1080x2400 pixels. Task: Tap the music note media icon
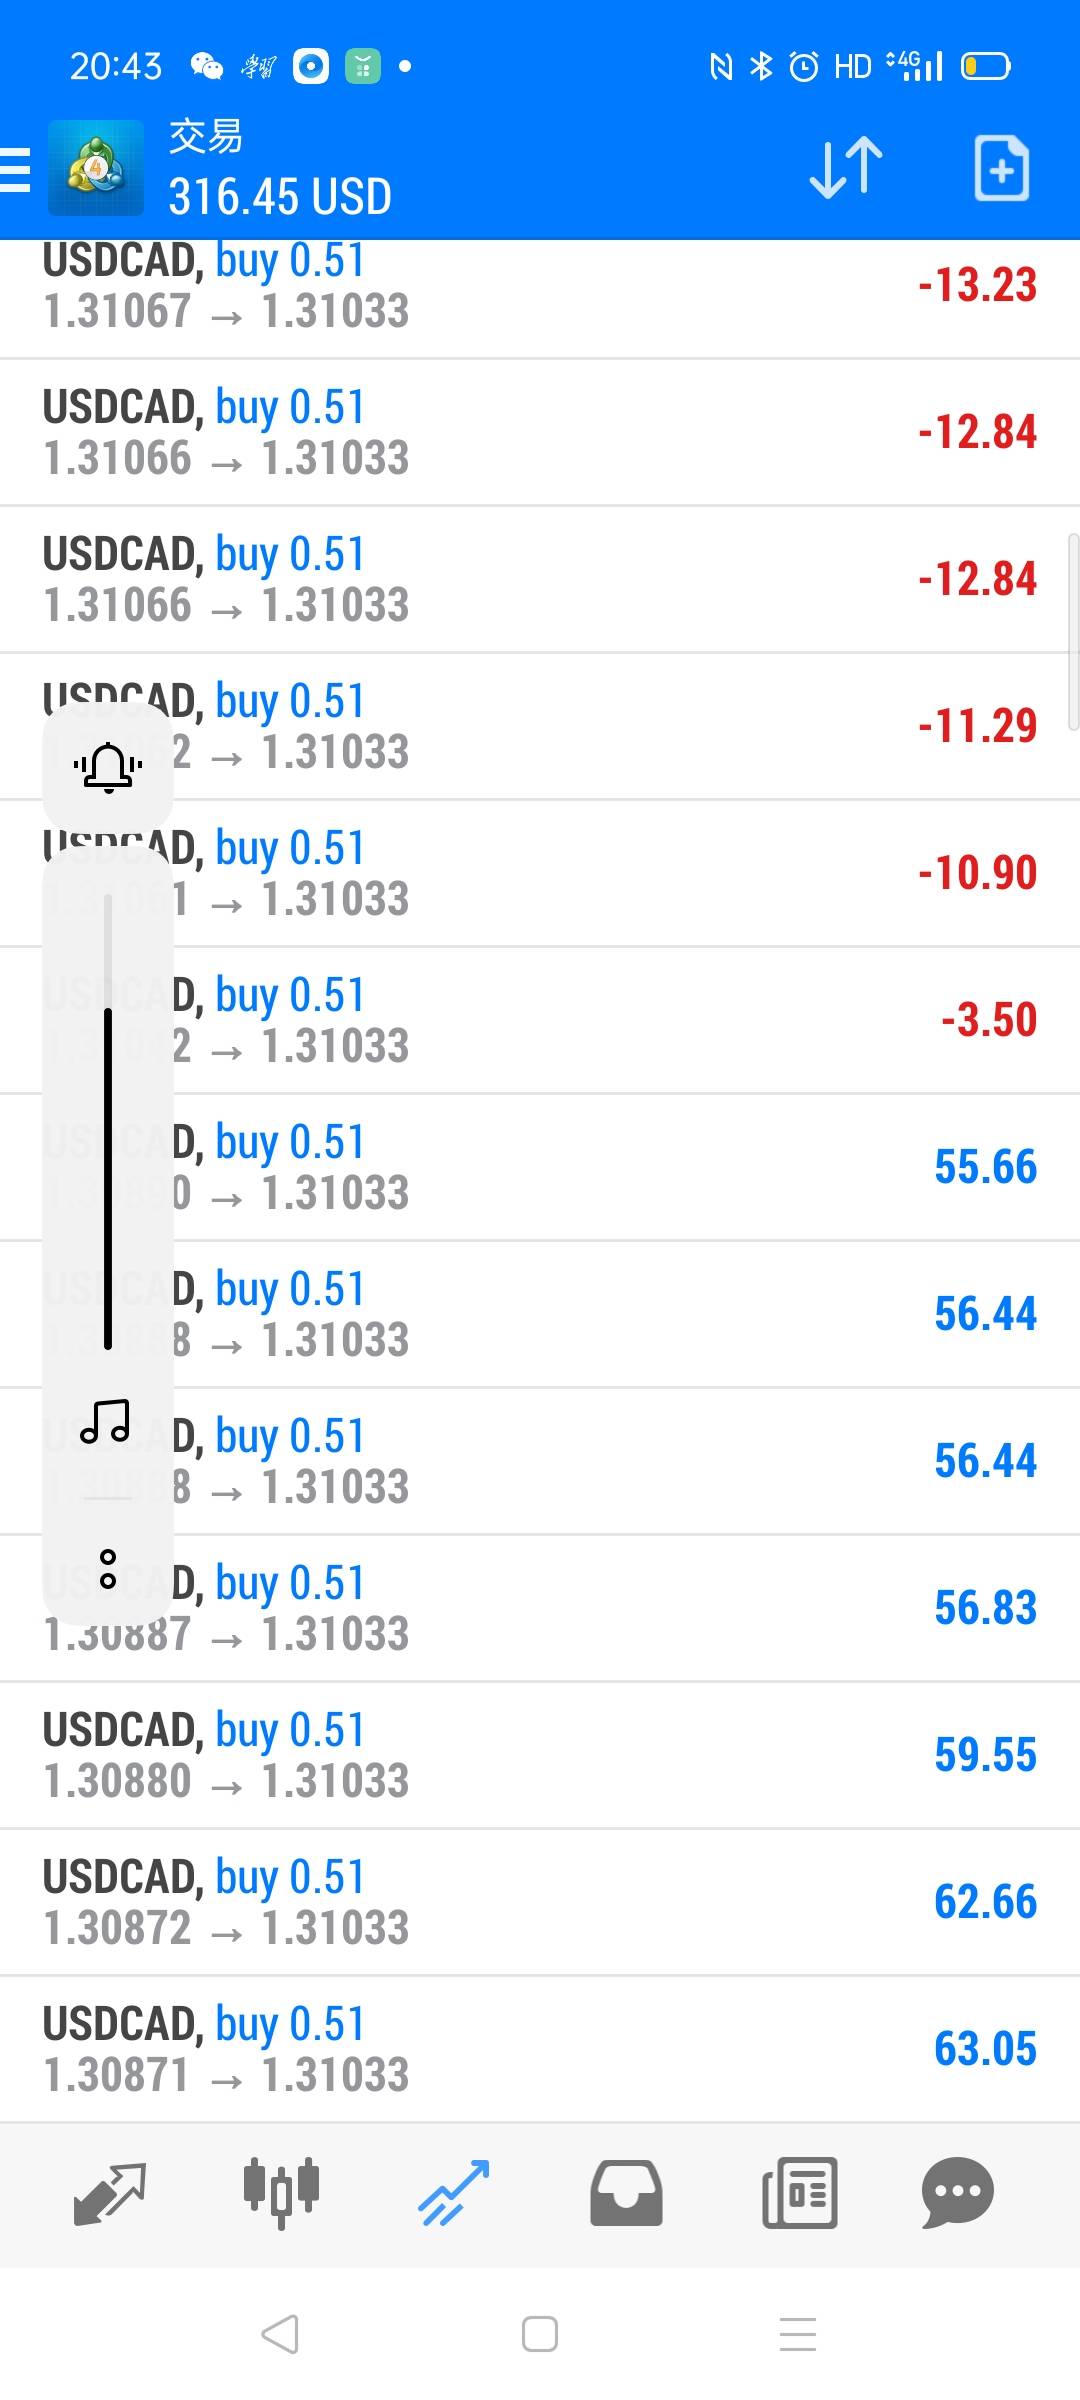click(106, 1421)
